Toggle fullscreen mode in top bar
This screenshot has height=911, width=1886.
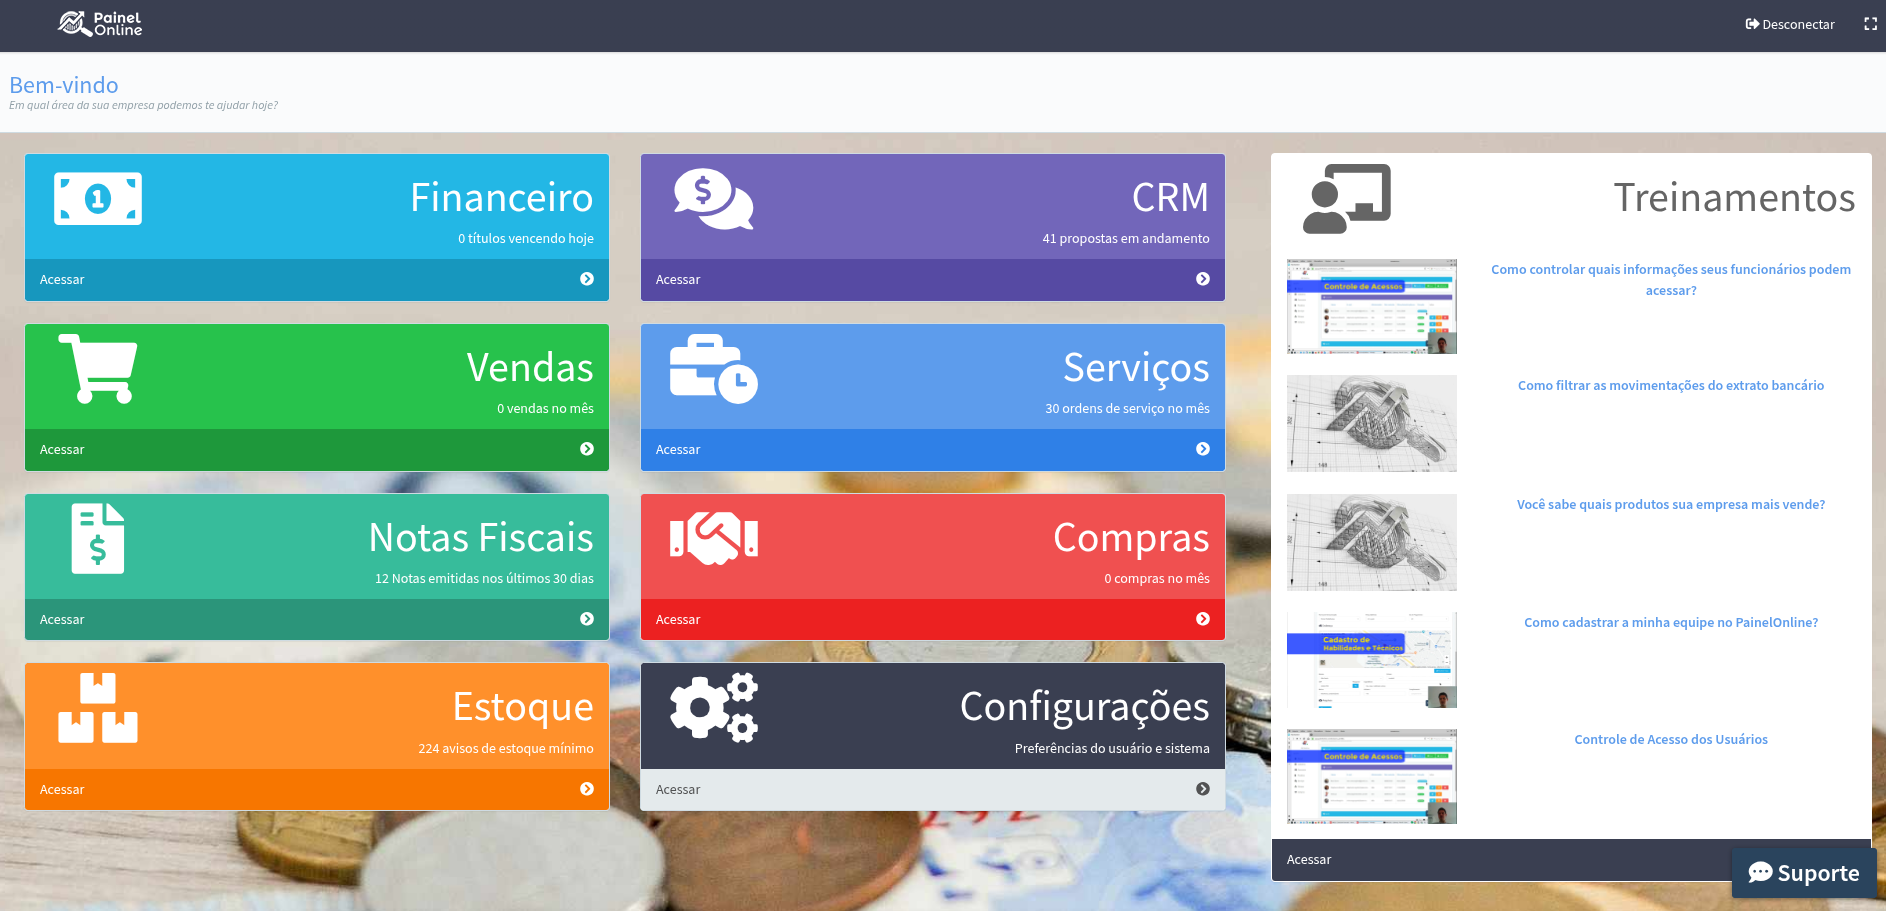coord(1870,24)
